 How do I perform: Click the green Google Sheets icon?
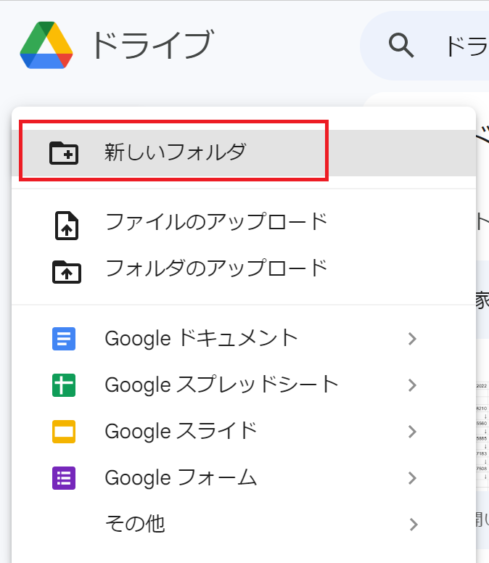click(64, 385)
